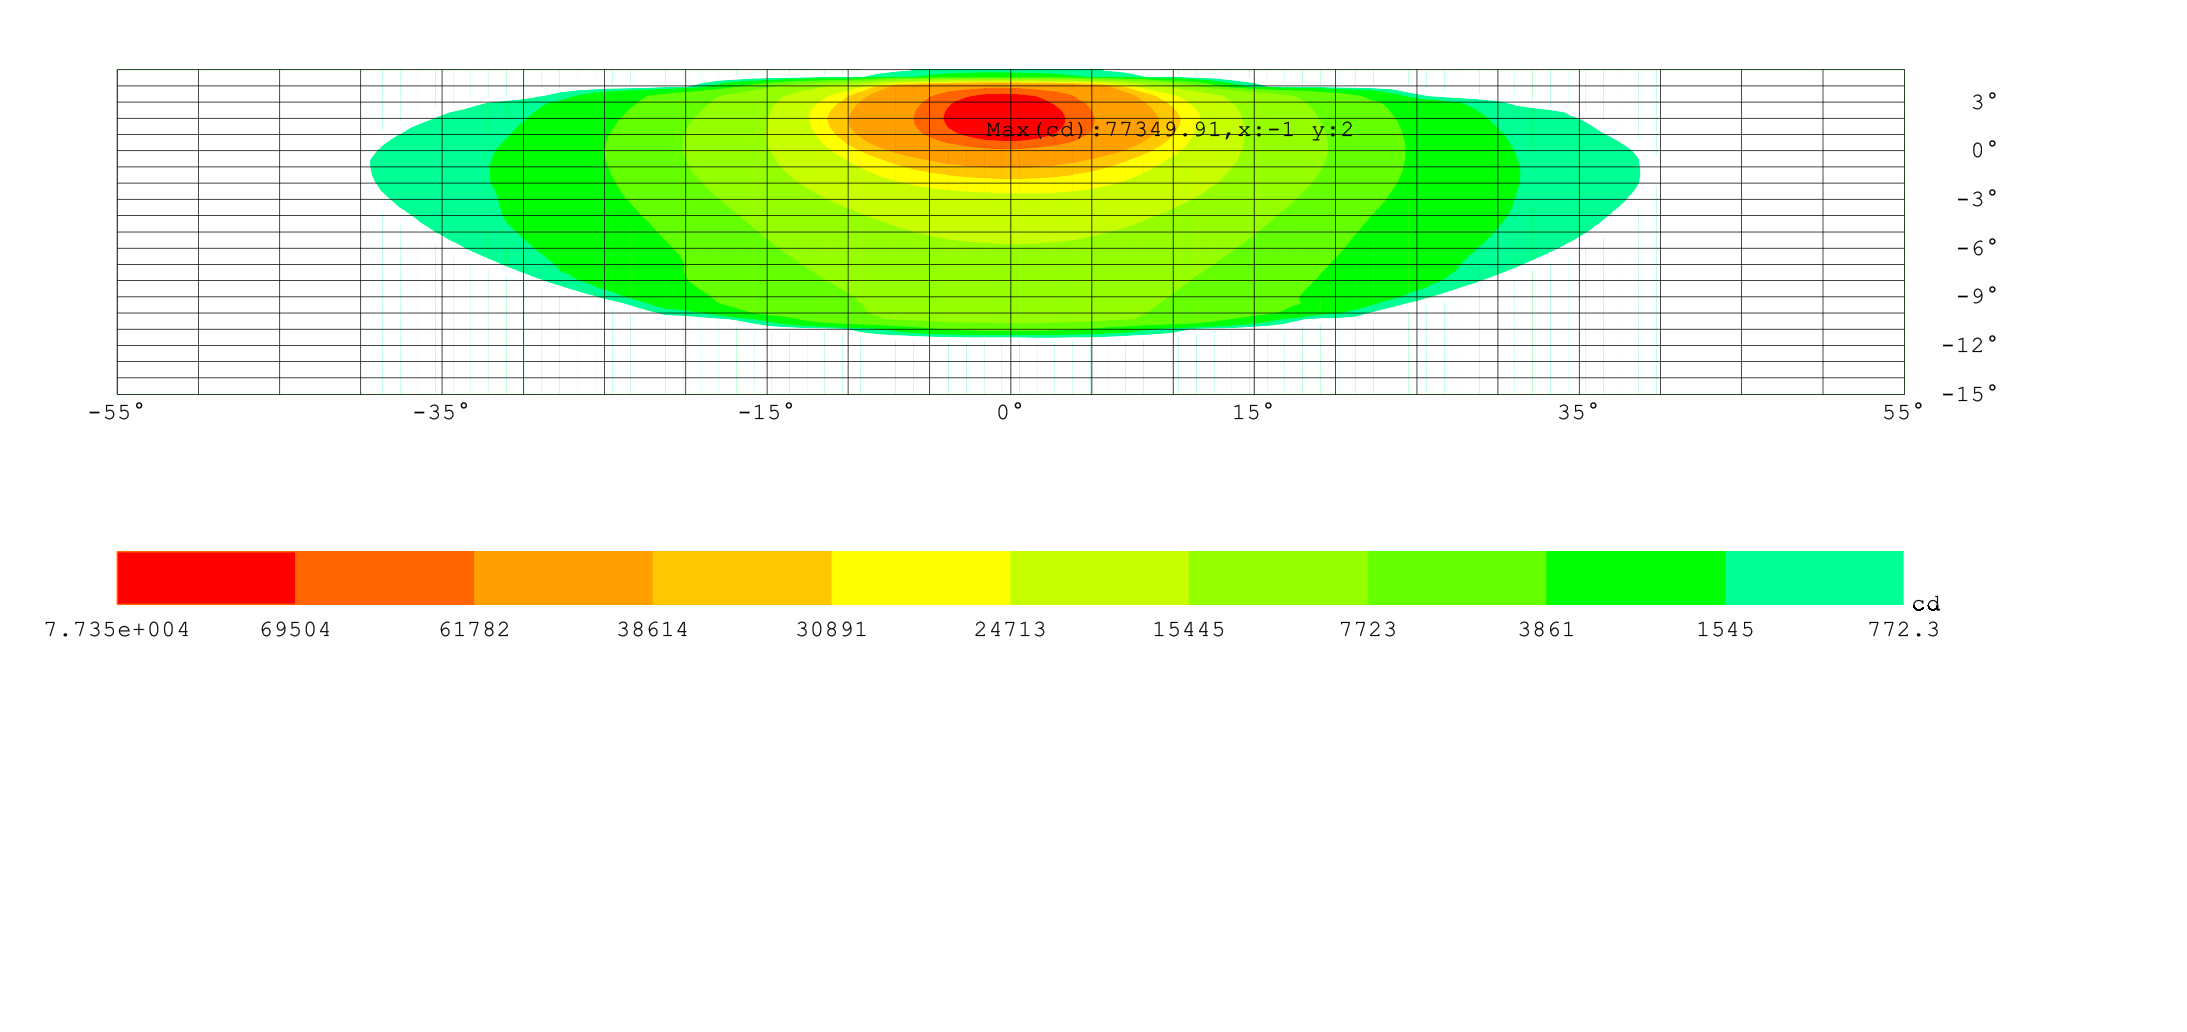Click the 0° horizontal axis label below the plot
Screen dimensions: 2187x1032
tap(1010, 413)
